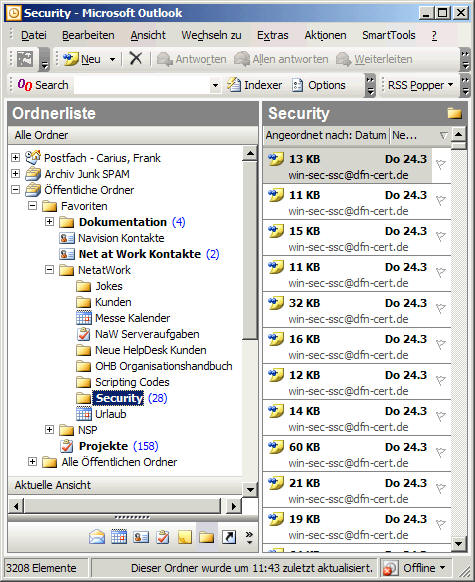Click the Mail icon in the navigation bar

pyautogui.click(x=97, y=537)
